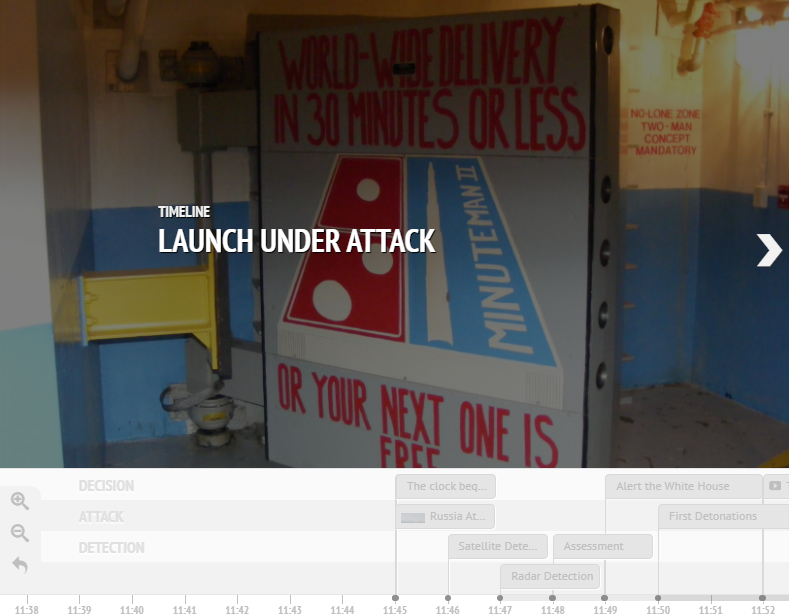Image resolution: width=789 pixels, height=616 pixels.
Task: Click the video event marker at the right edge
Action: pyautogui.click(x=776, y=486)
